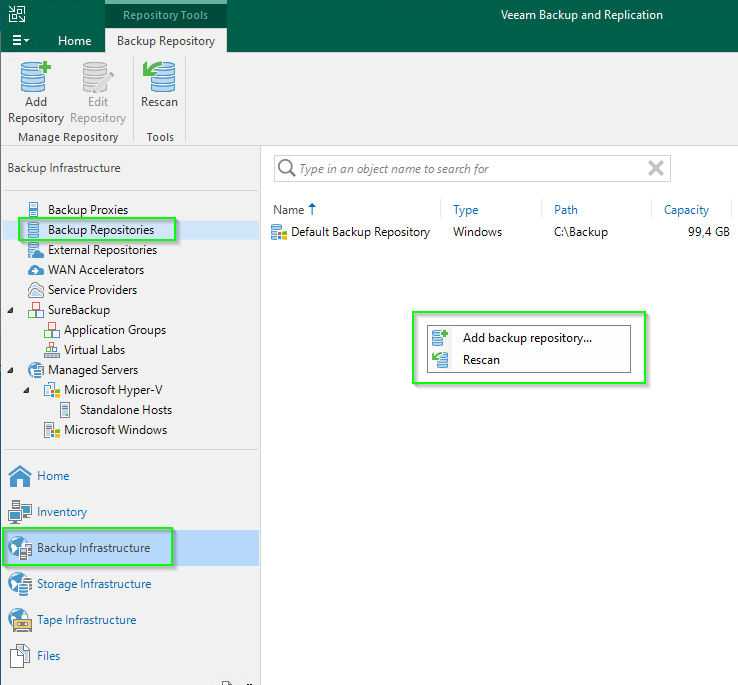Image resolution: width=738 pixels, height=685 pixels.
Task: Click the context menu add repository icon
Action: pyautogui.click(x=440, y=338)
